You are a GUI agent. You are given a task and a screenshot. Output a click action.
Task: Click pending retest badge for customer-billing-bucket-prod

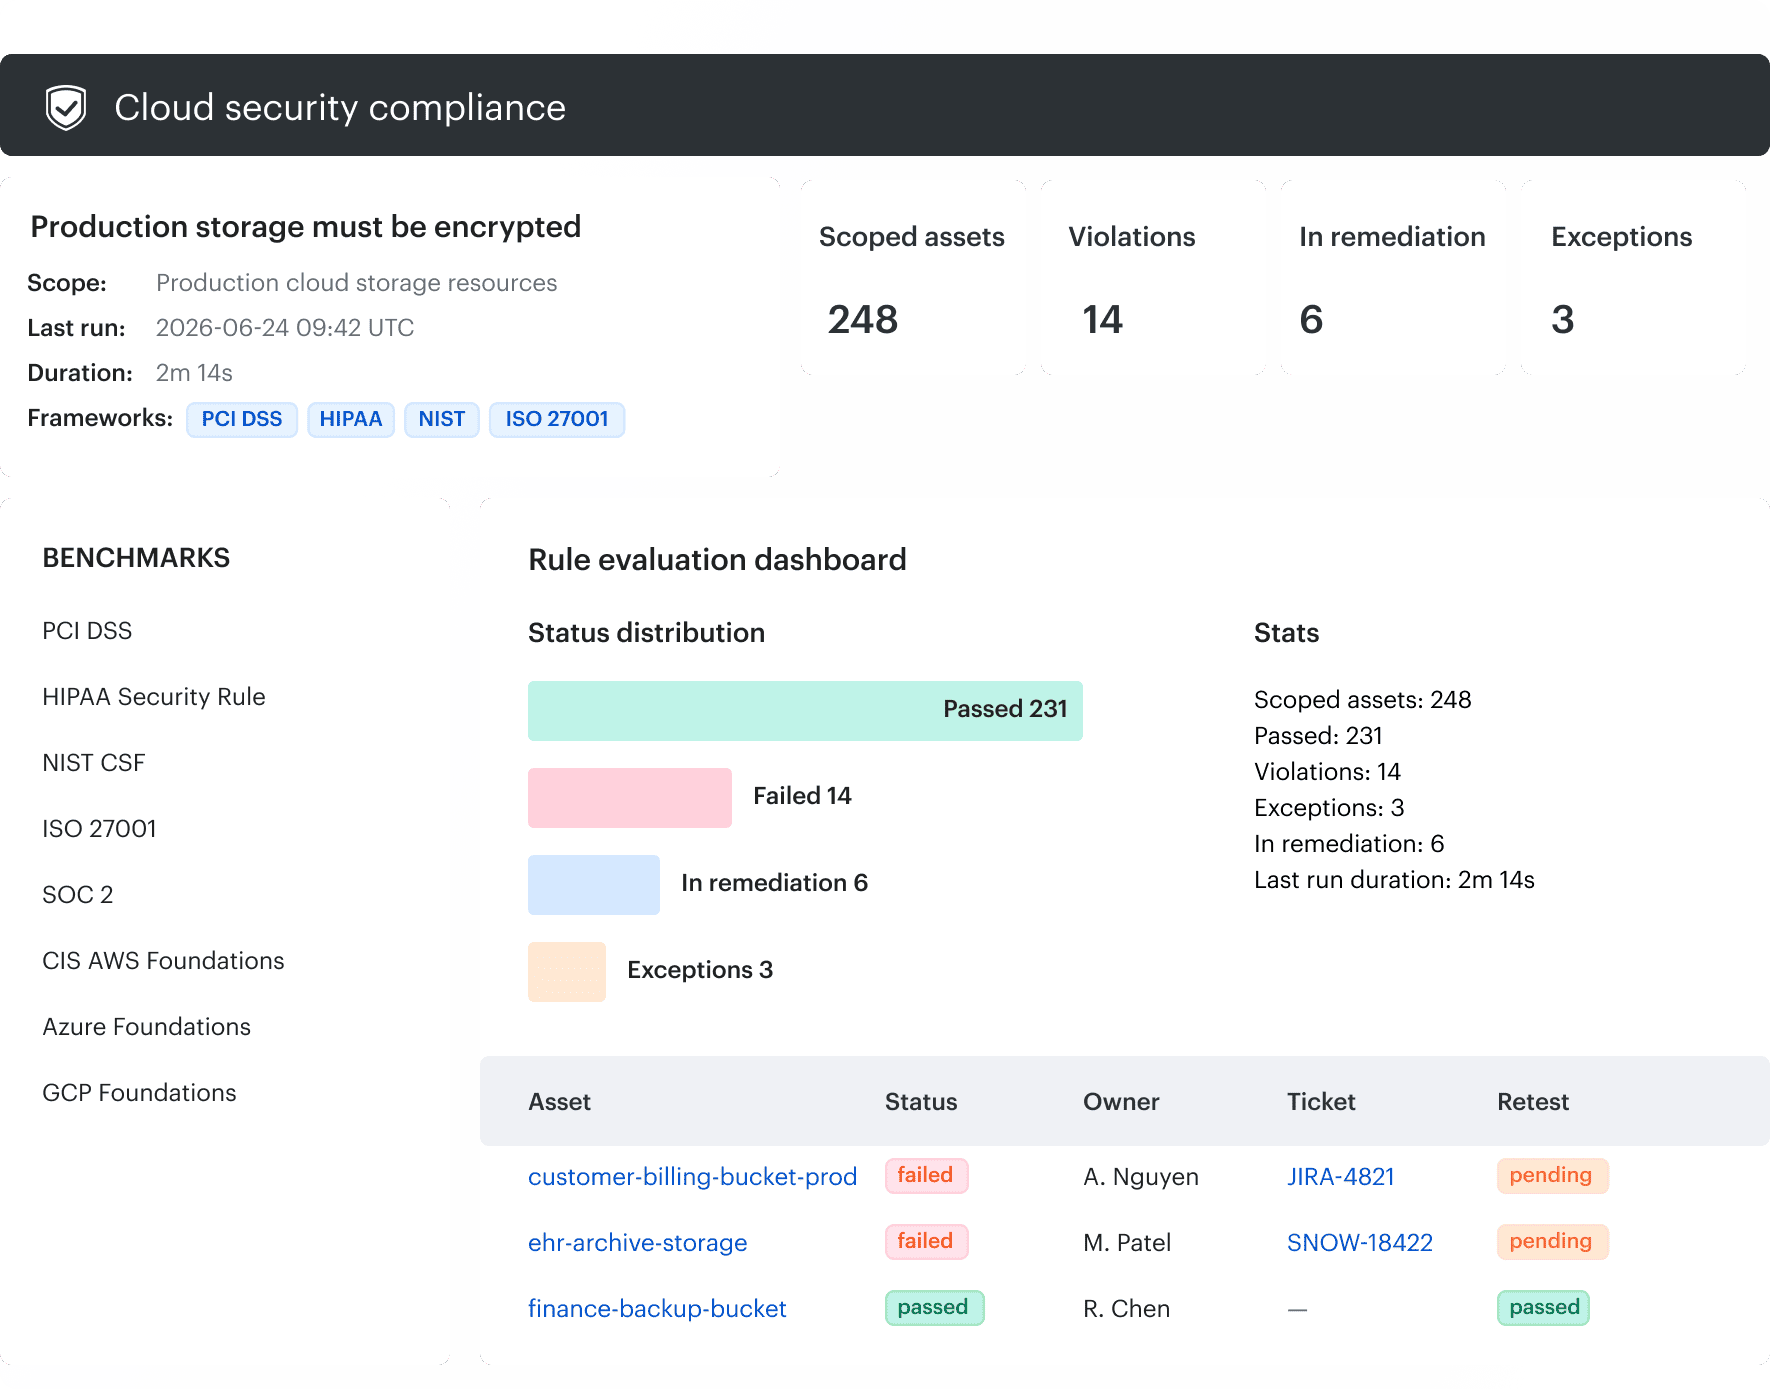[1552, 1176]
